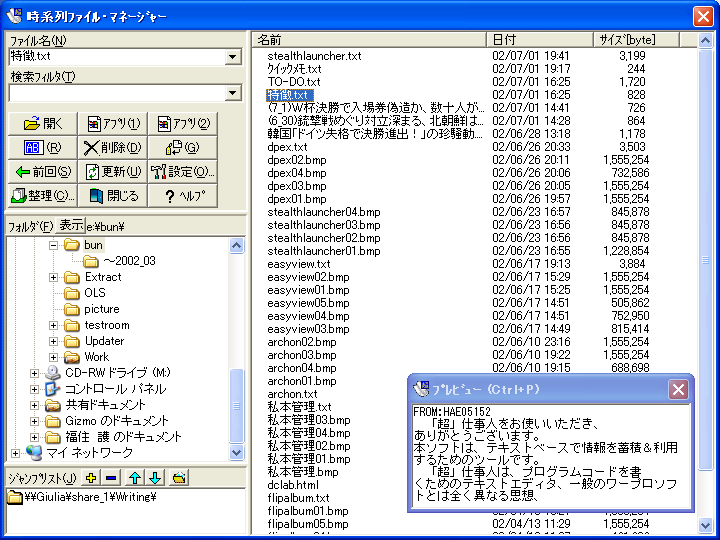This screenshot has height=540, width=720.
Task: Select the picture folder
Action: click(x=102, y=309)
